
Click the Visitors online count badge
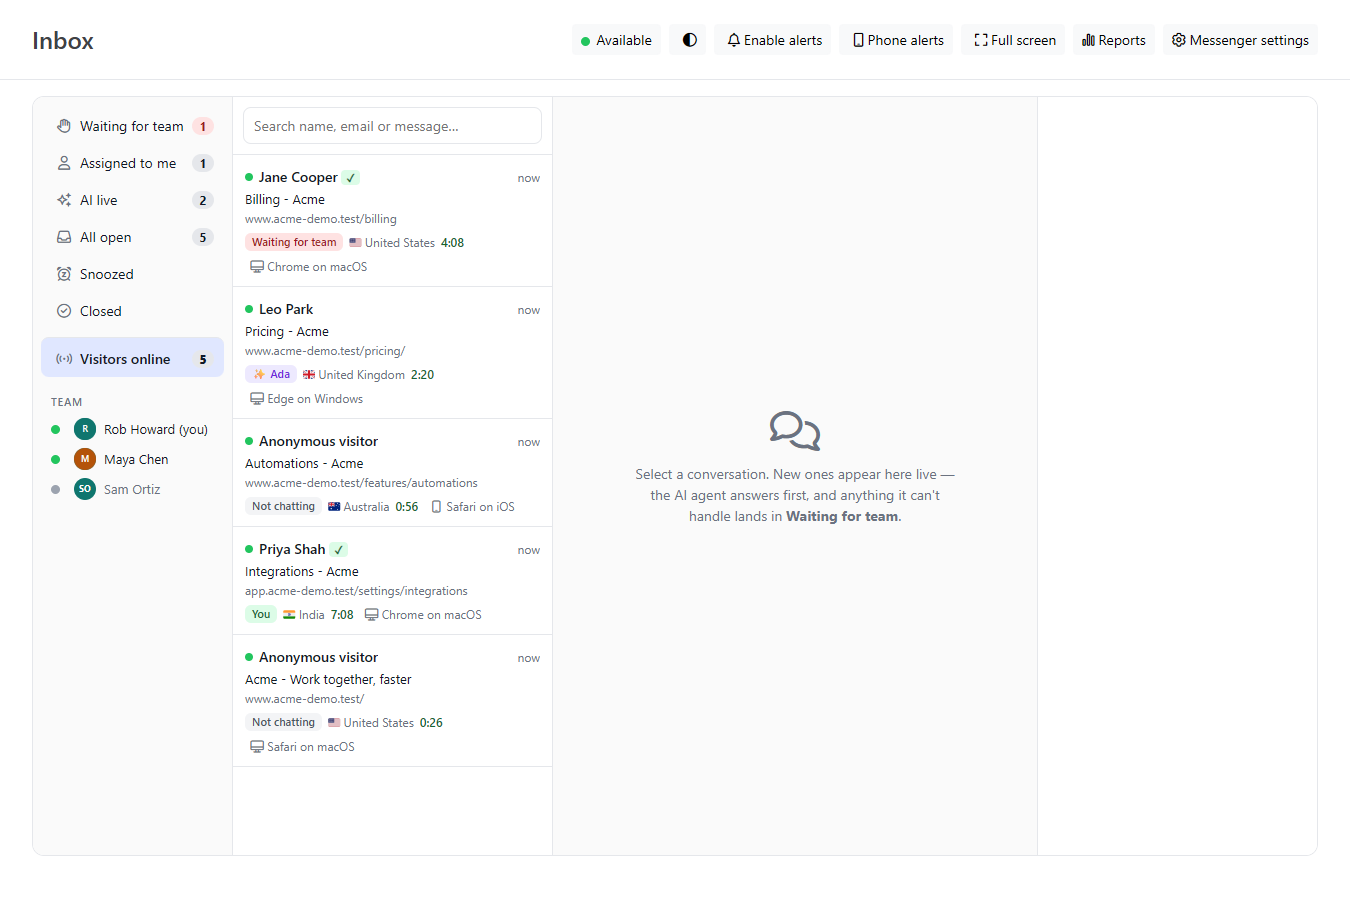click(203, 359)
